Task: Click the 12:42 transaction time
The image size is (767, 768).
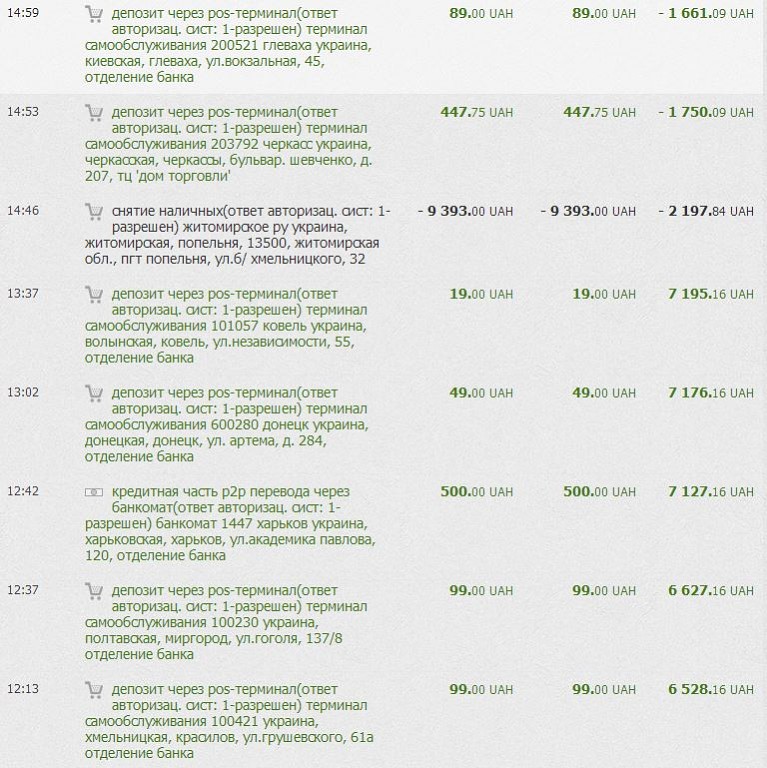Action: (x=23, y=492)
